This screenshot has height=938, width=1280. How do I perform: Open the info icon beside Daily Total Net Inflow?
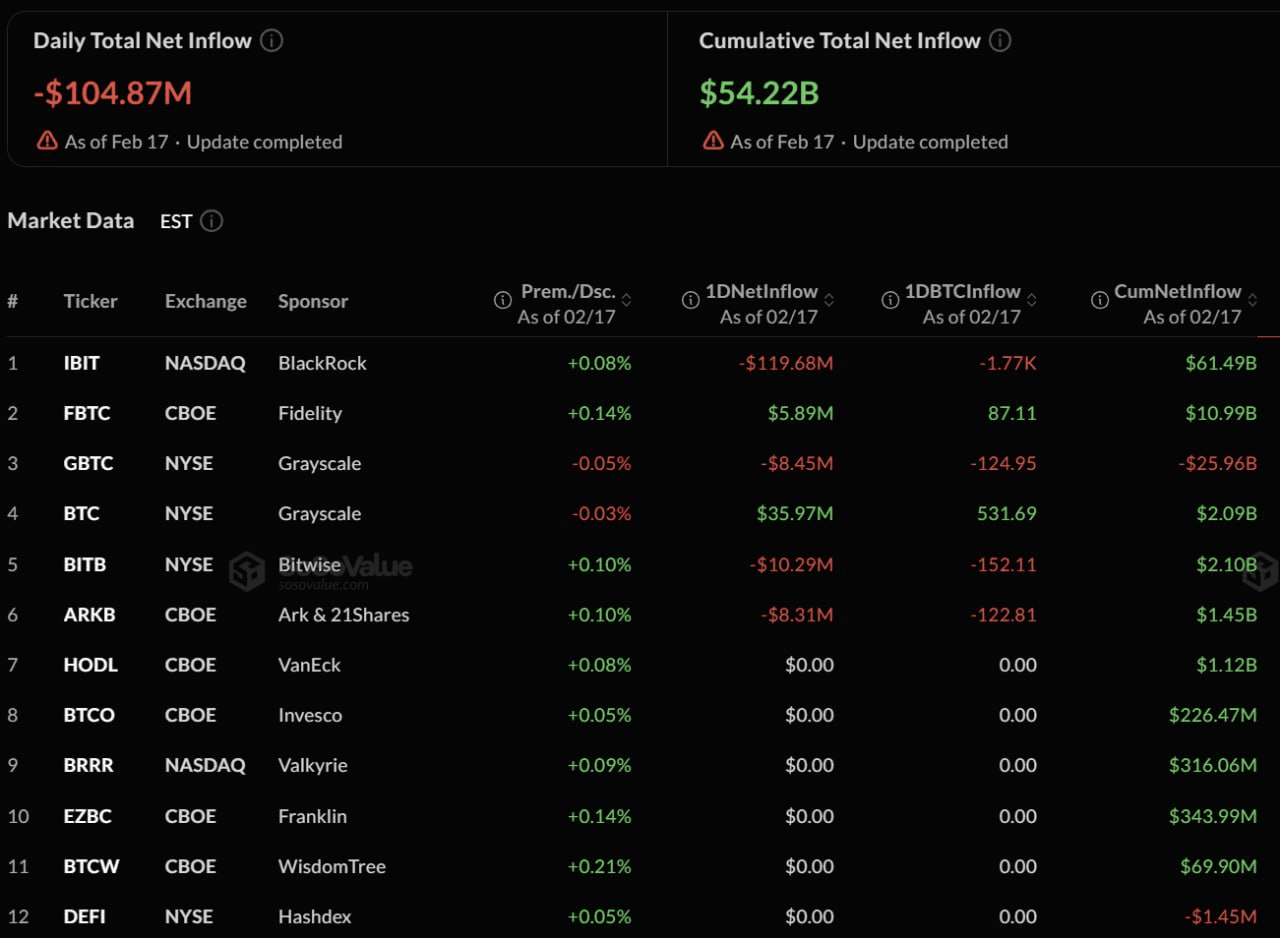pyautogui.click(x=271, y=41)
